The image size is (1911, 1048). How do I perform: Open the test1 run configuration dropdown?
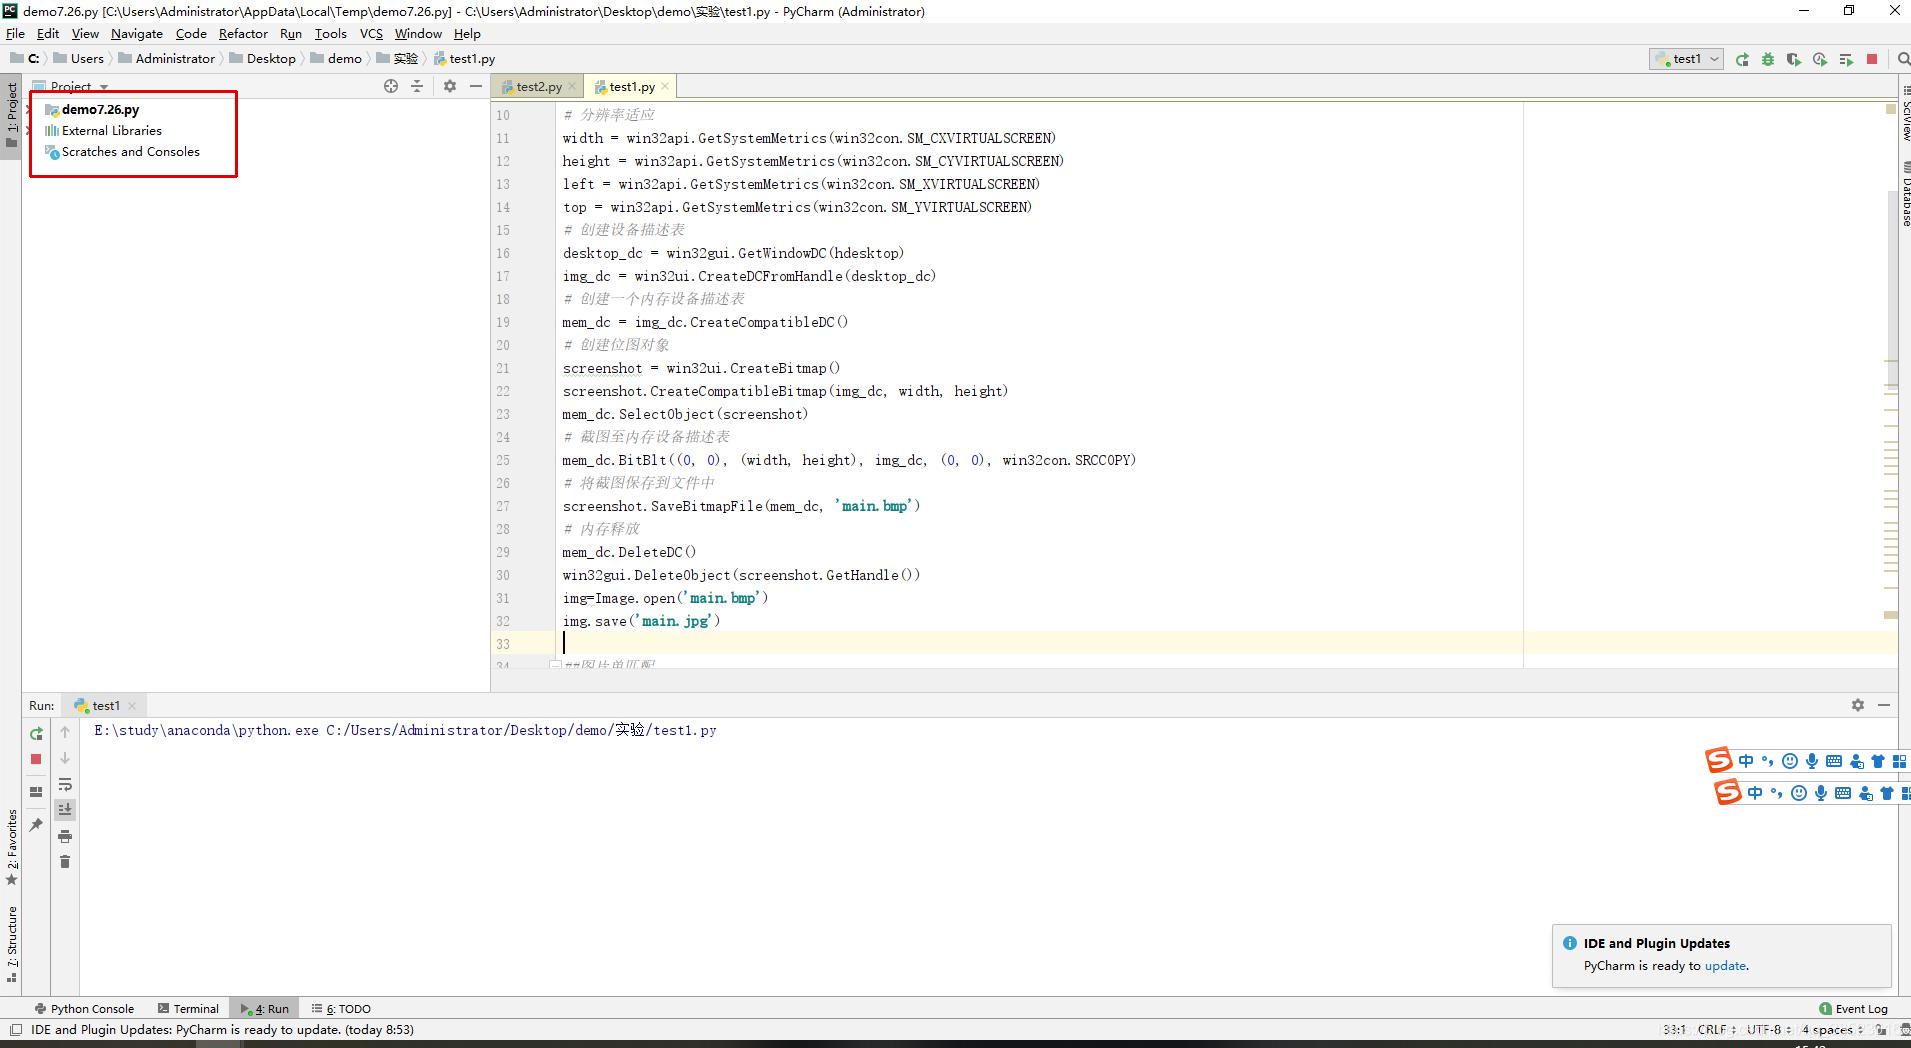pyautogui.click(x=1686, y=59)
